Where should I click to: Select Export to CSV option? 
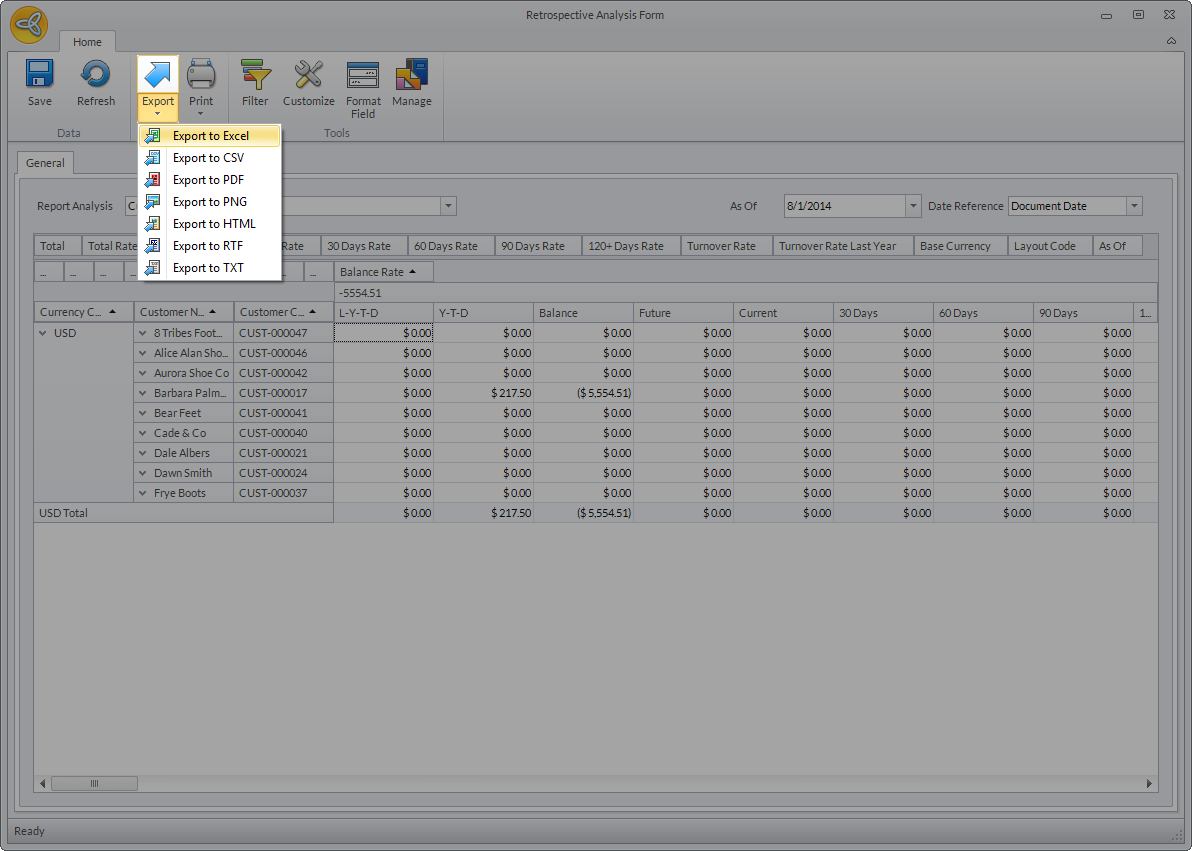(208, 158)
